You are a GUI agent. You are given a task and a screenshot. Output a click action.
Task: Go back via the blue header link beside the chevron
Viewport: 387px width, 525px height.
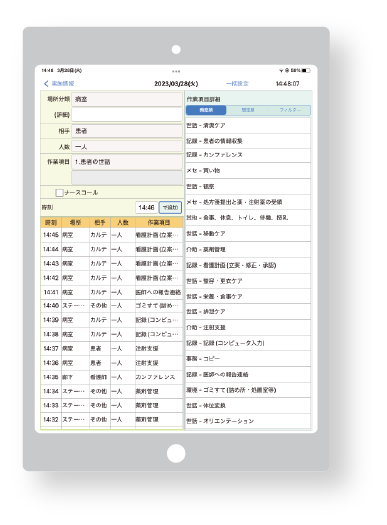(63, 84)
